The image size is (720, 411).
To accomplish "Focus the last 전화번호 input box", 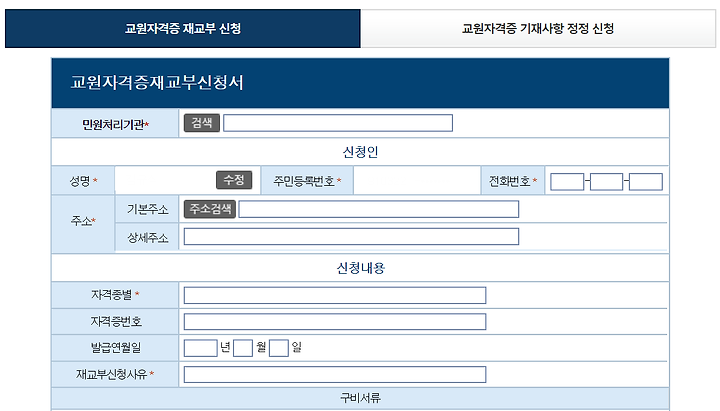I will tap(646, 182).
